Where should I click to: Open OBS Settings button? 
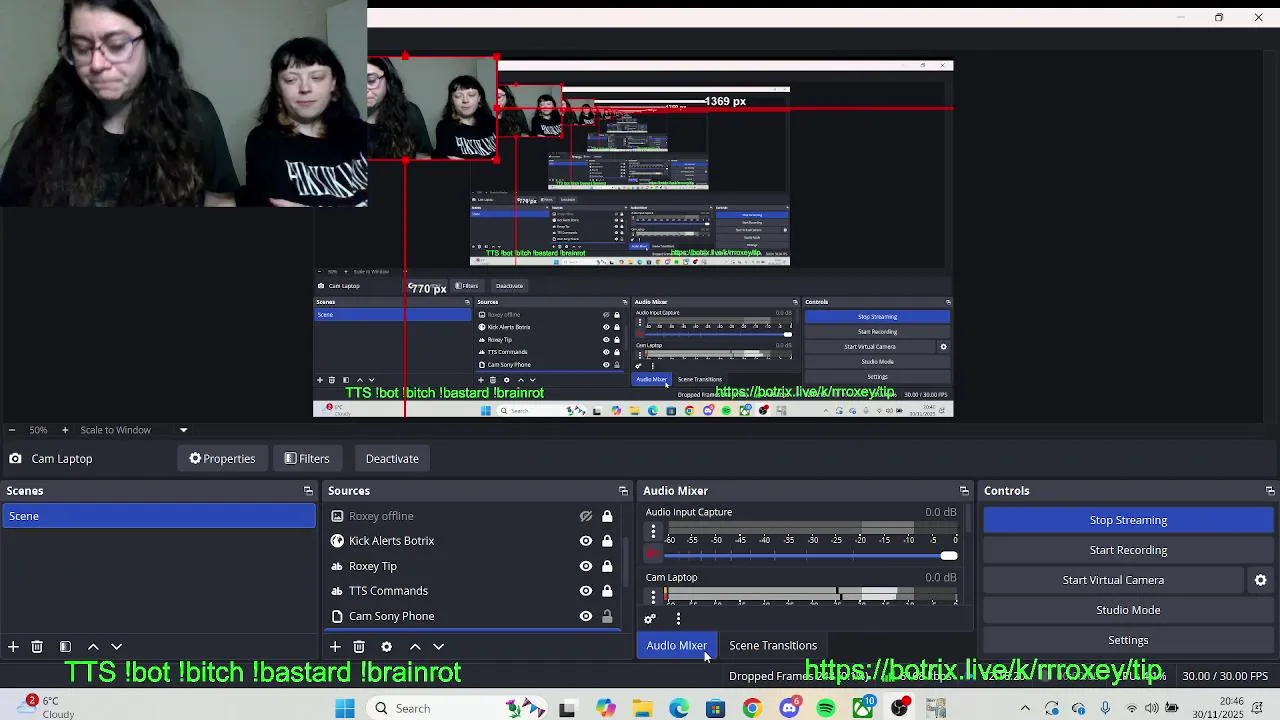click(1128, 640)
